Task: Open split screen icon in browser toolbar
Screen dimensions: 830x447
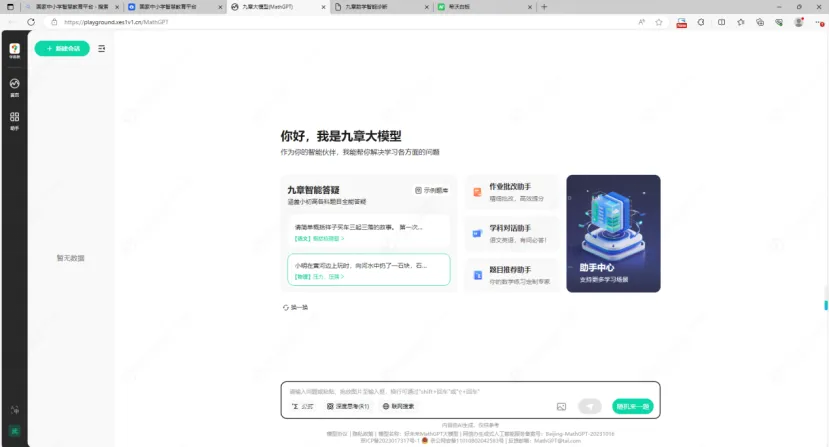Action: [x=721, y=22]
